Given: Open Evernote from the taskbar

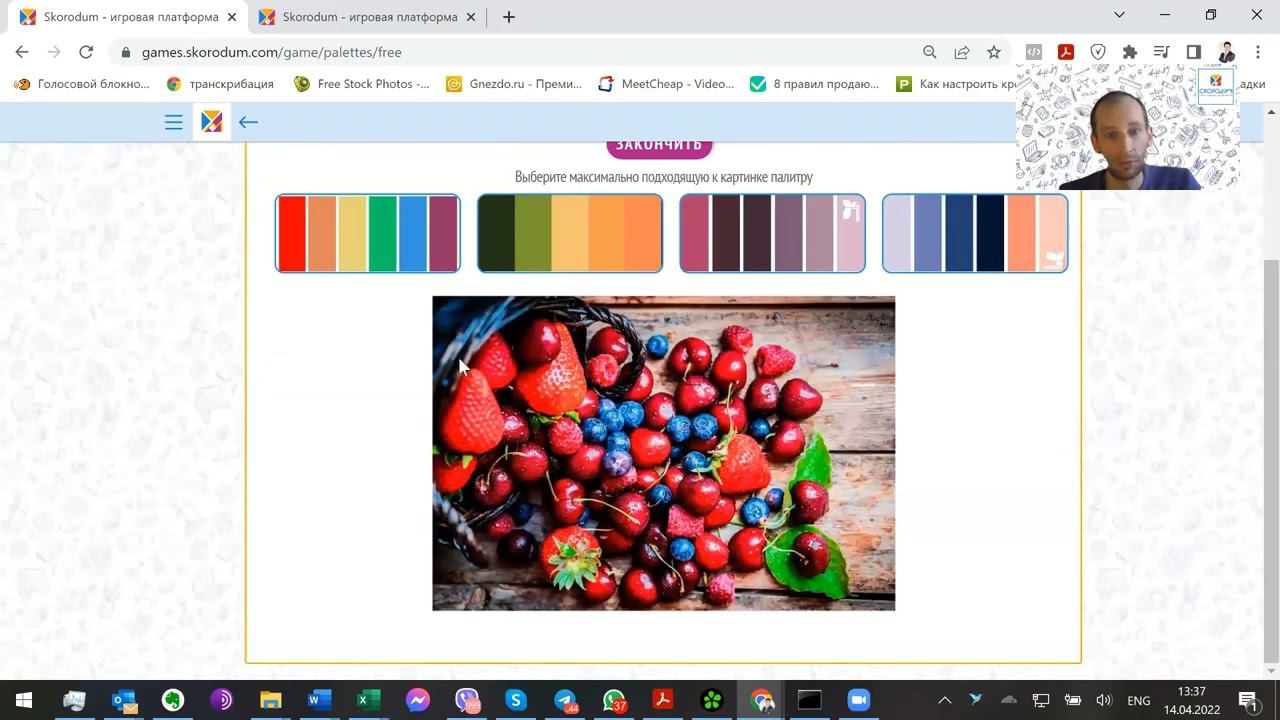Looking at the screenshot, I should [173, 700].
